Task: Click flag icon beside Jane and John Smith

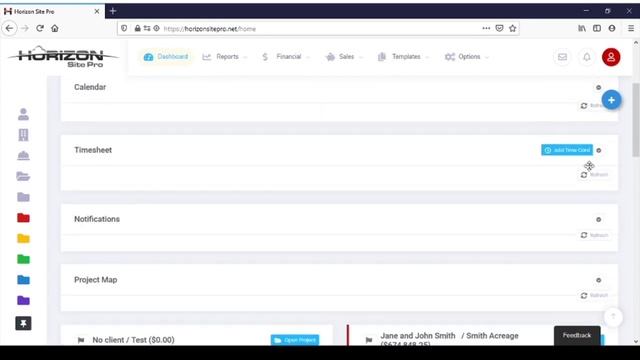Action: click(x=369, y=340)
